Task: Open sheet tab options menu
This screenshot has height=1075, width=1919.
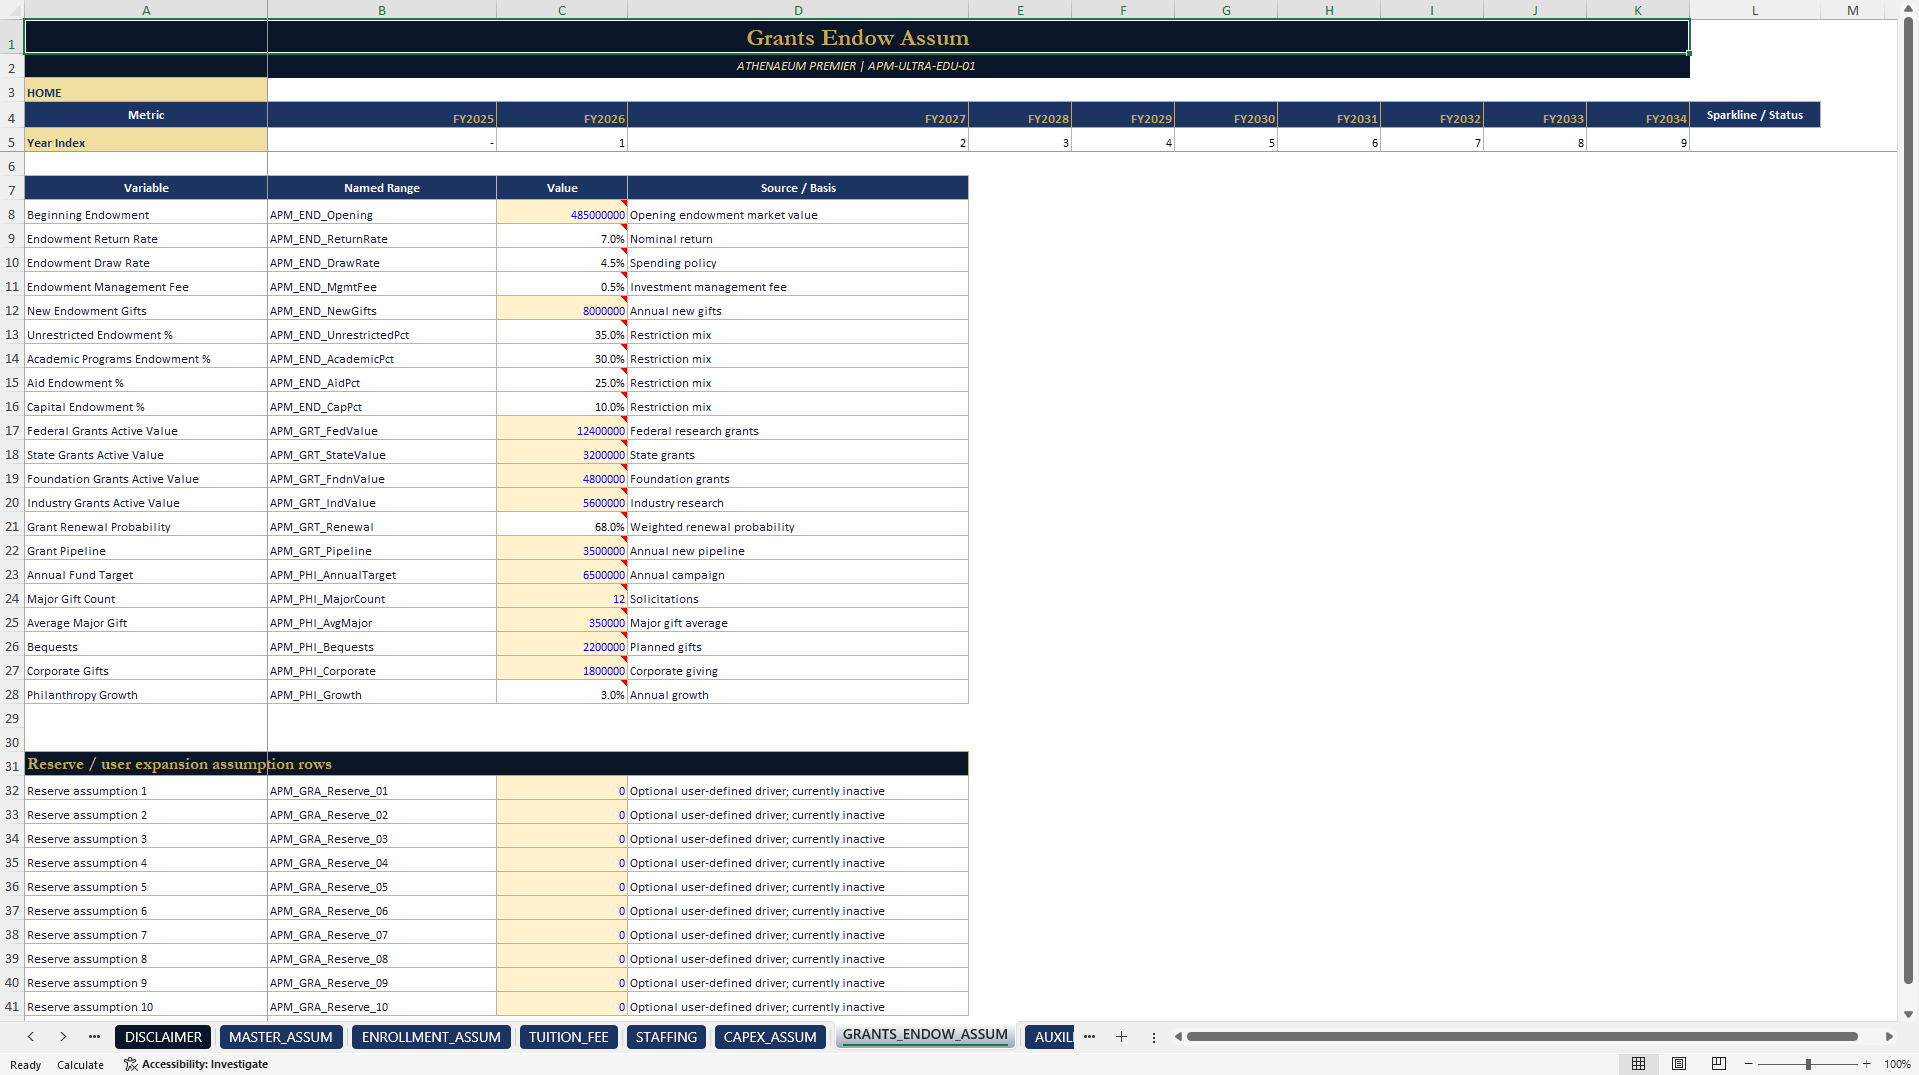Action: coord(1153,1037)
